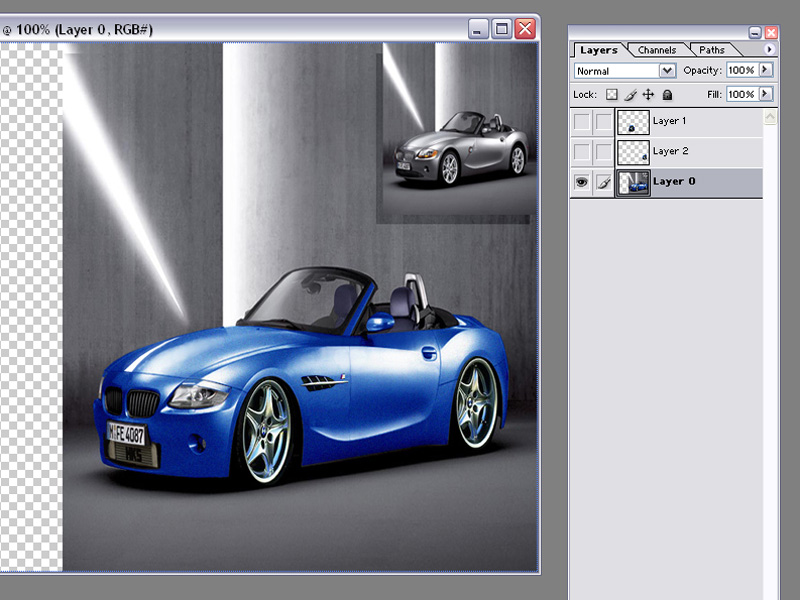This screenshot has height=600, width=800.
Task: Open the Opacity slider arrow
Action: (x=765, y=70)
